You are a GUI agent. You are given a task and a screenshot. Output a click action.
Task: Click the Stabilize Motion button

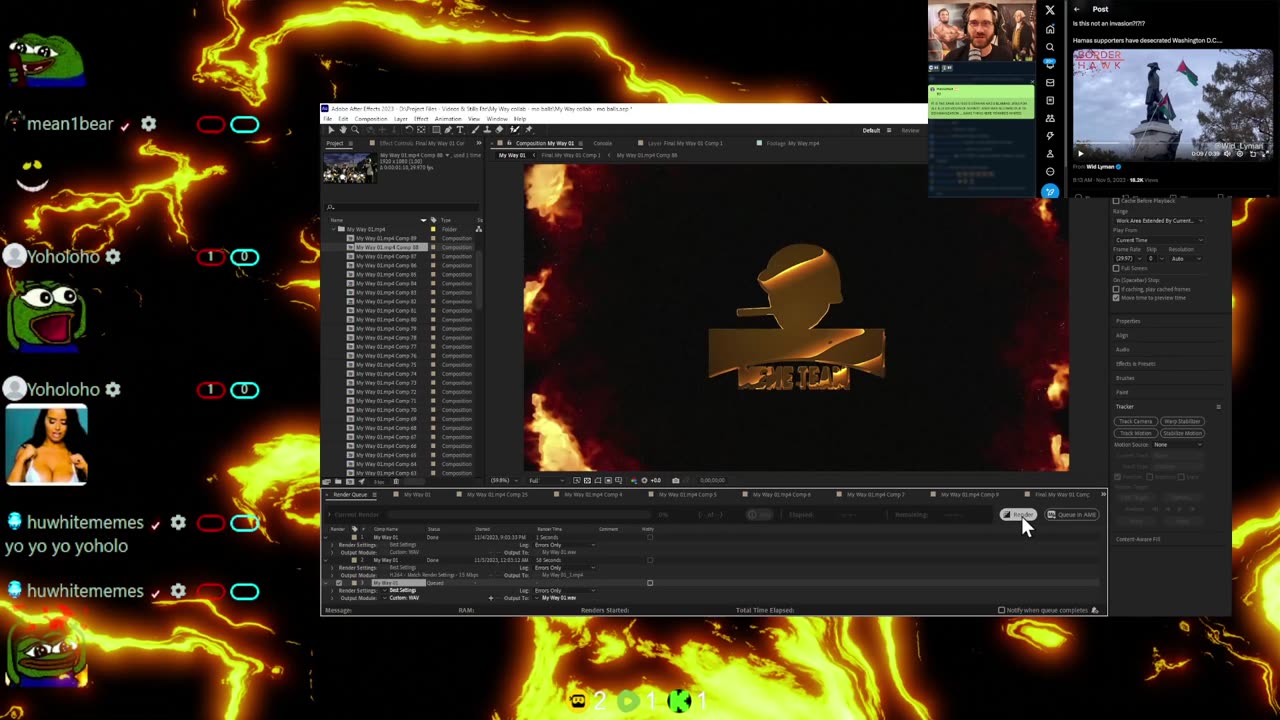click(1182, 433)
